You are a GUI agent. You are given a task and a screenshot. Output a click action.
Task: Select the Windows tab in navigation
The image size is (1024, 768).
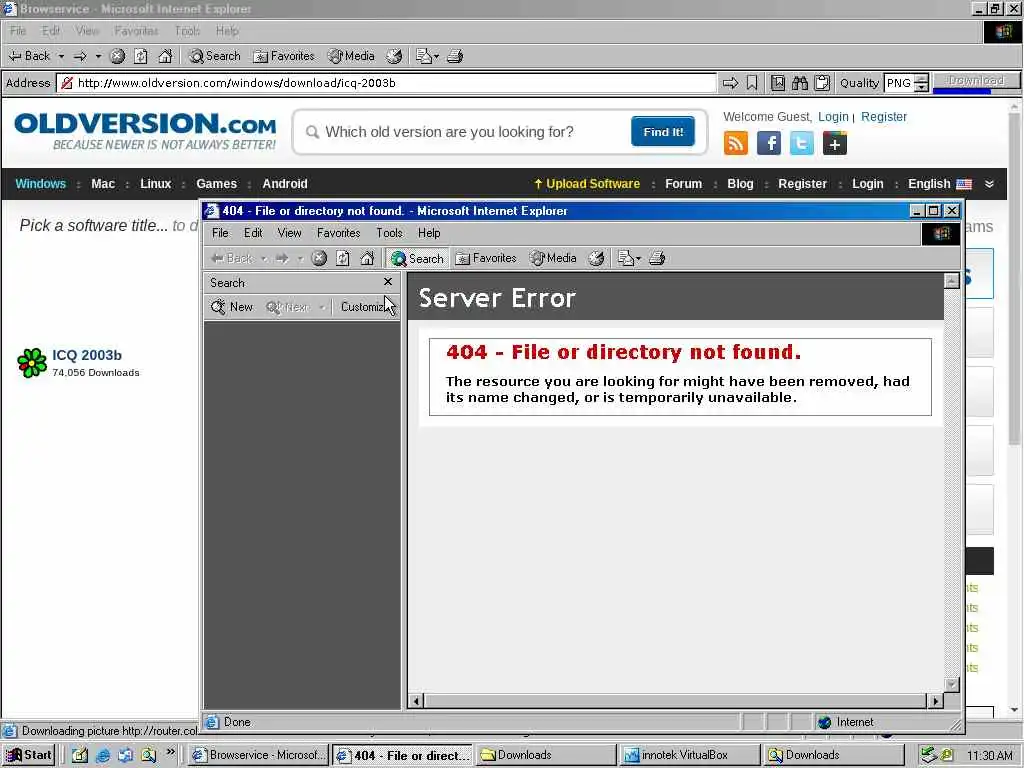pyautogui.click(x=40, y=184)
